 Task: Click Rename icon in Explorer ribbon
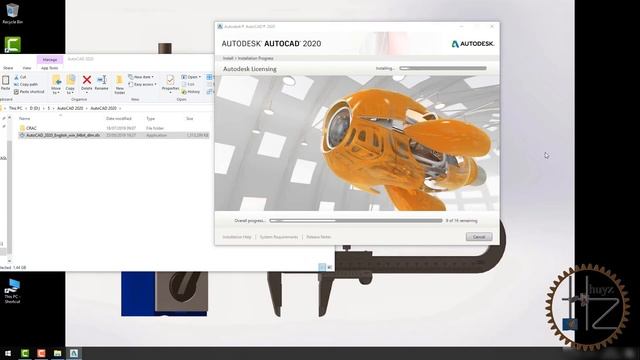click(102, 80)
